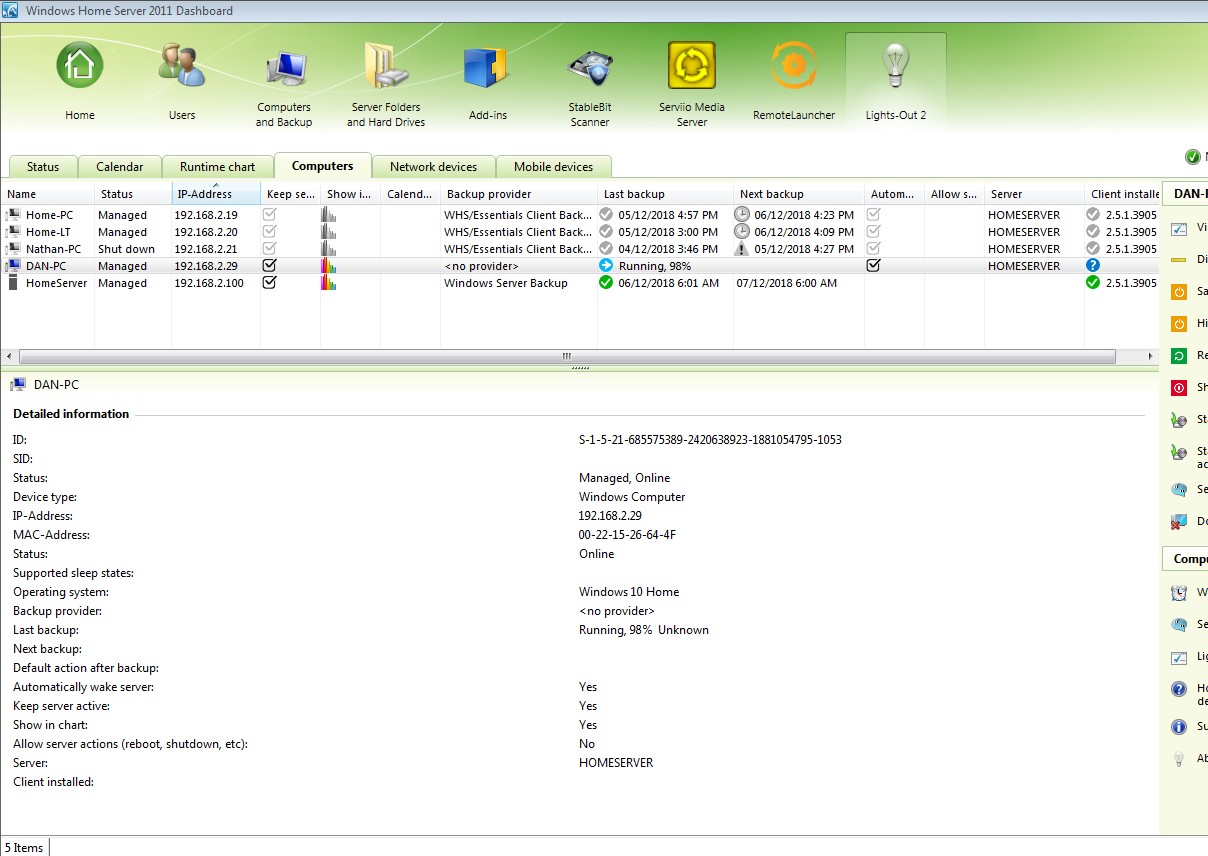Open Serviio Media Server

[692, 84]
